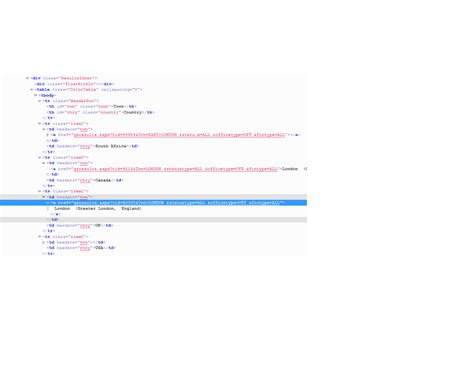
Task: Select the td row reading South Africa
Action: [x=92, y=146]
